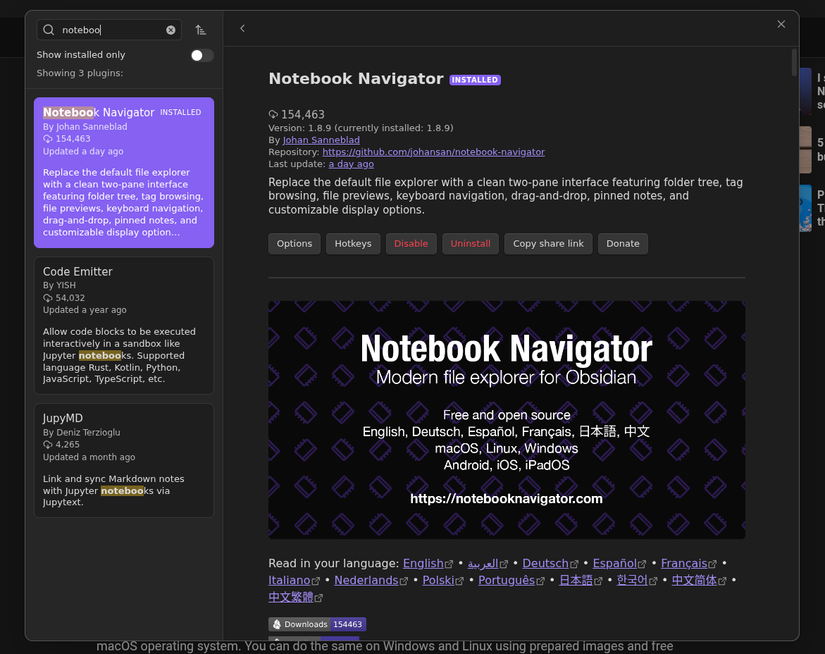The height and width of the screenshot is (654, 825).
Task: Toggle the Show installed only switch
Action: [201, 55]
